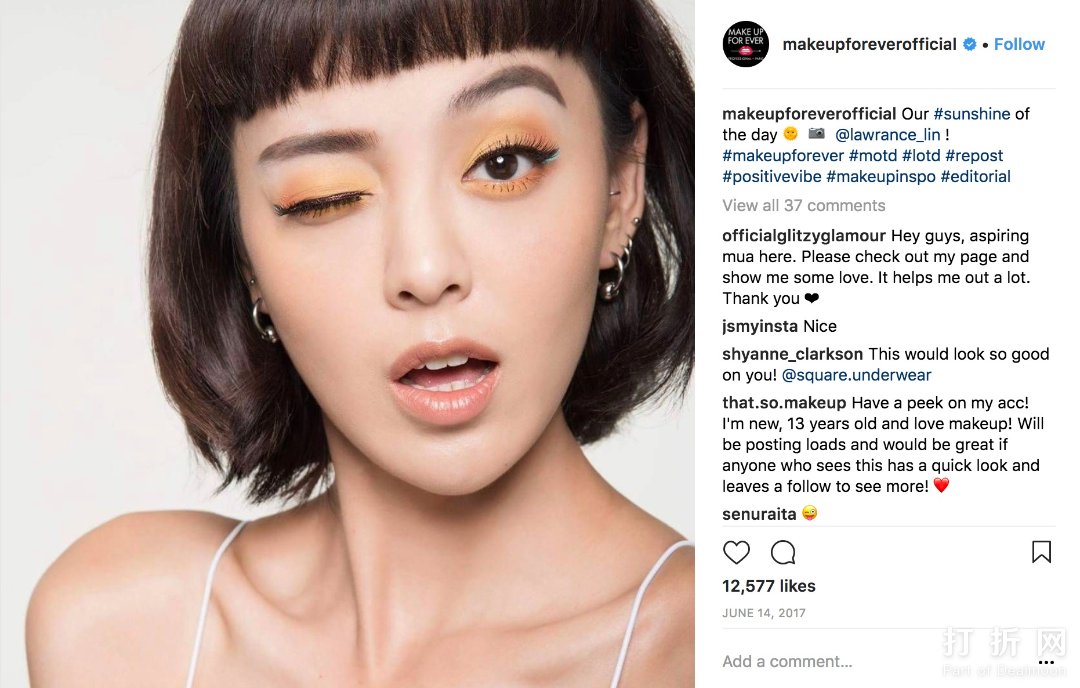Click the #makeupforever hashtag
Screen dimensions: 1080x688
coord(782,156)
